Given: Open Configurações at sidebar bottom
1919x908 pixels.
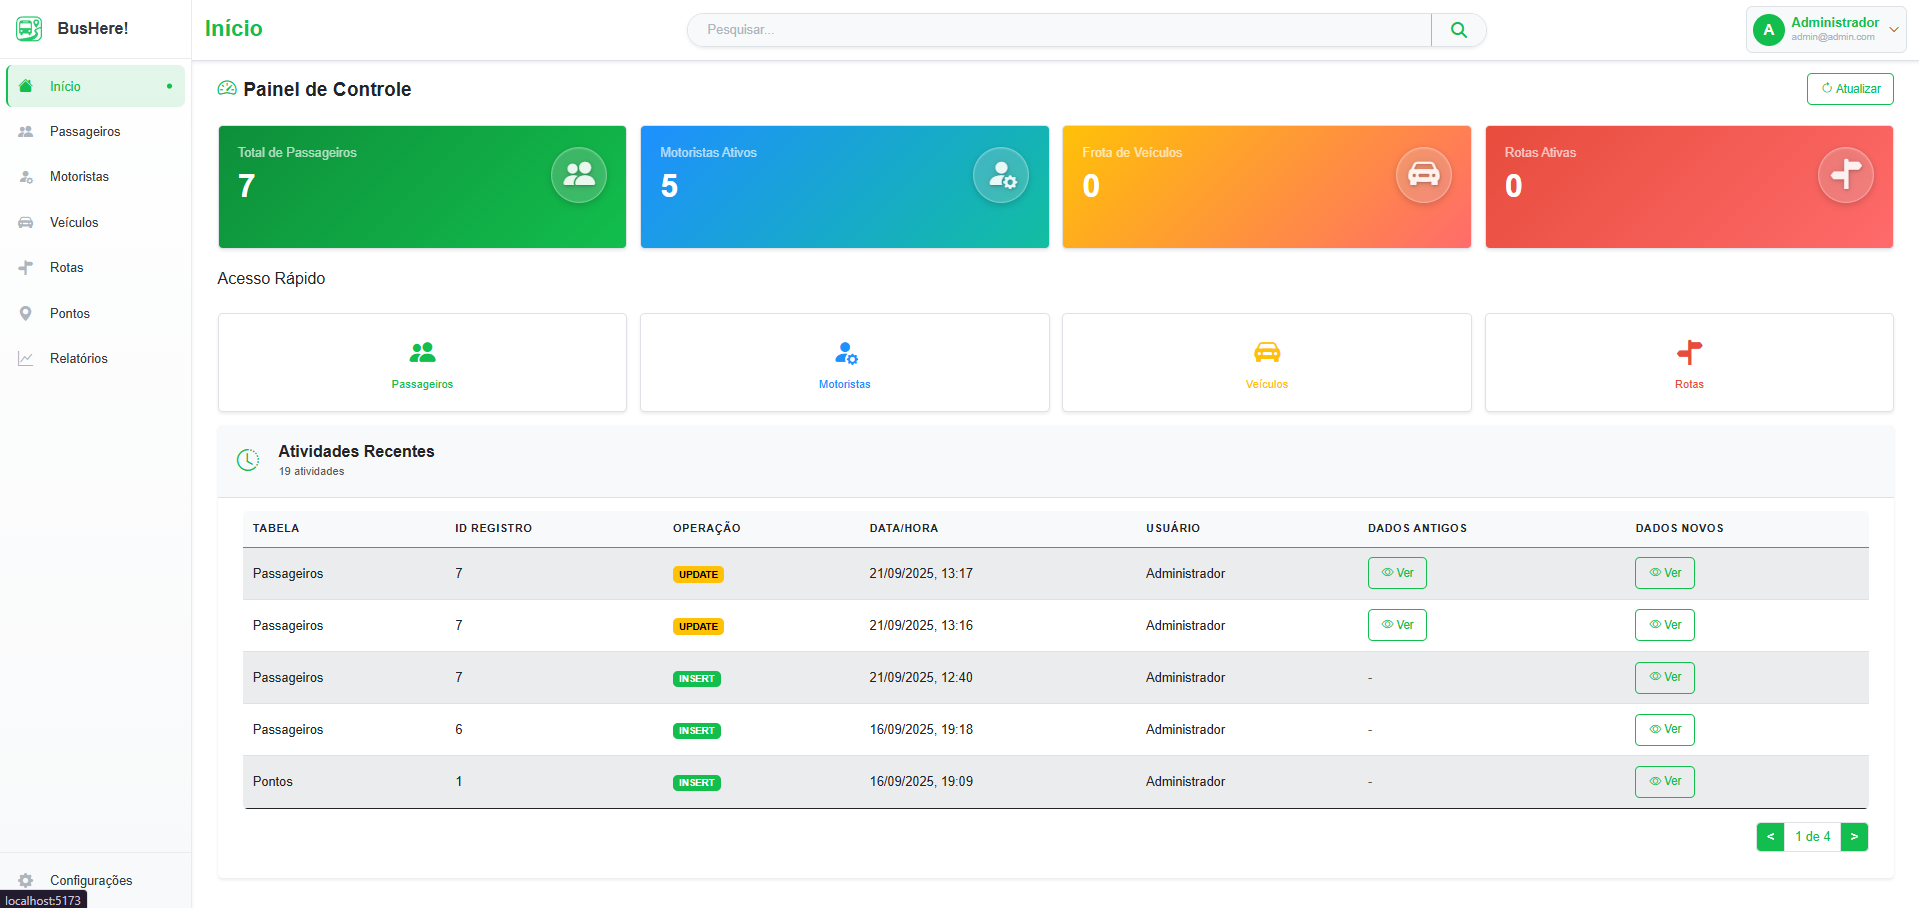Looking at the screenshot, I should [x=90, y=880].
